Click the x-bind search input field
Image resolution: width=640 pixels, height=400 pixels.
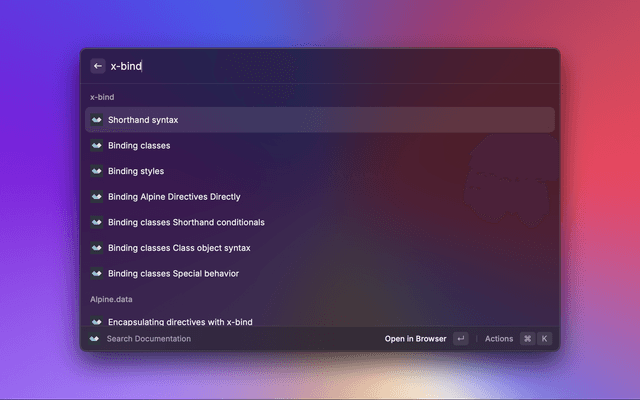tap(300, 66)
